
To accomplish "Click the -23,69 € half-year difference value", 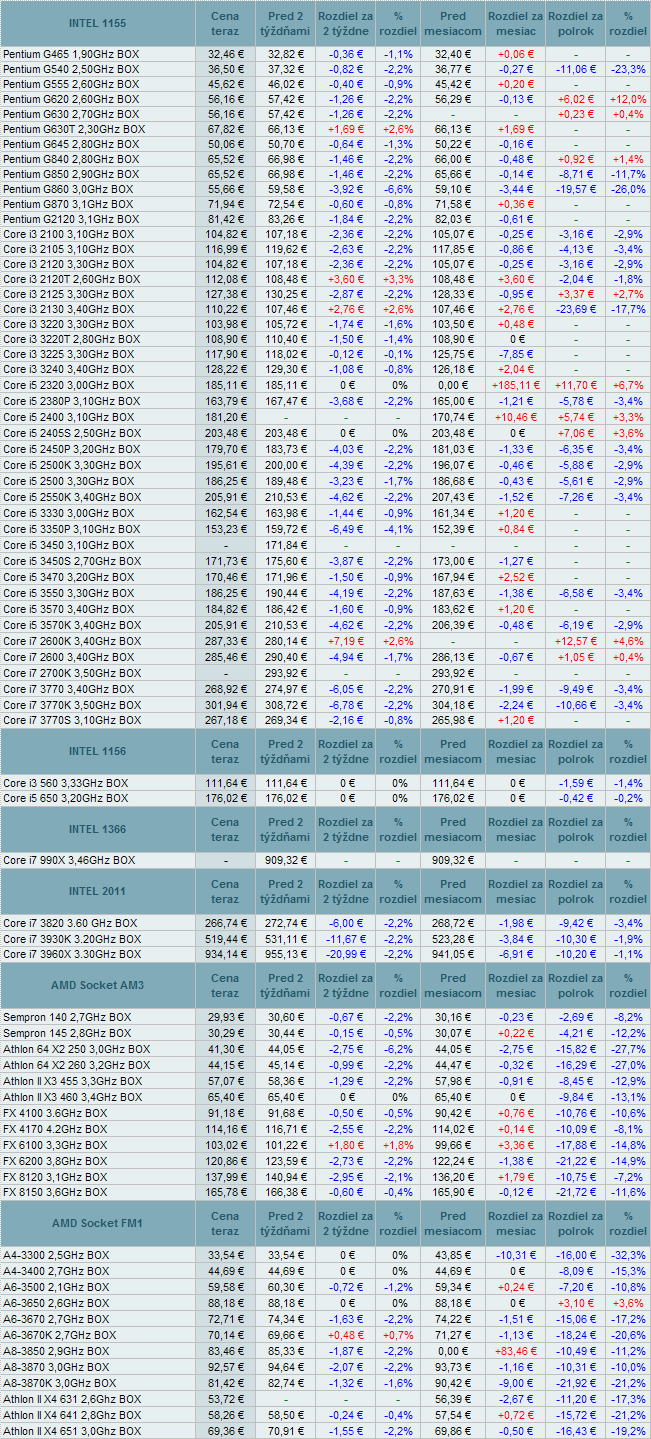I will pos(577,309).
